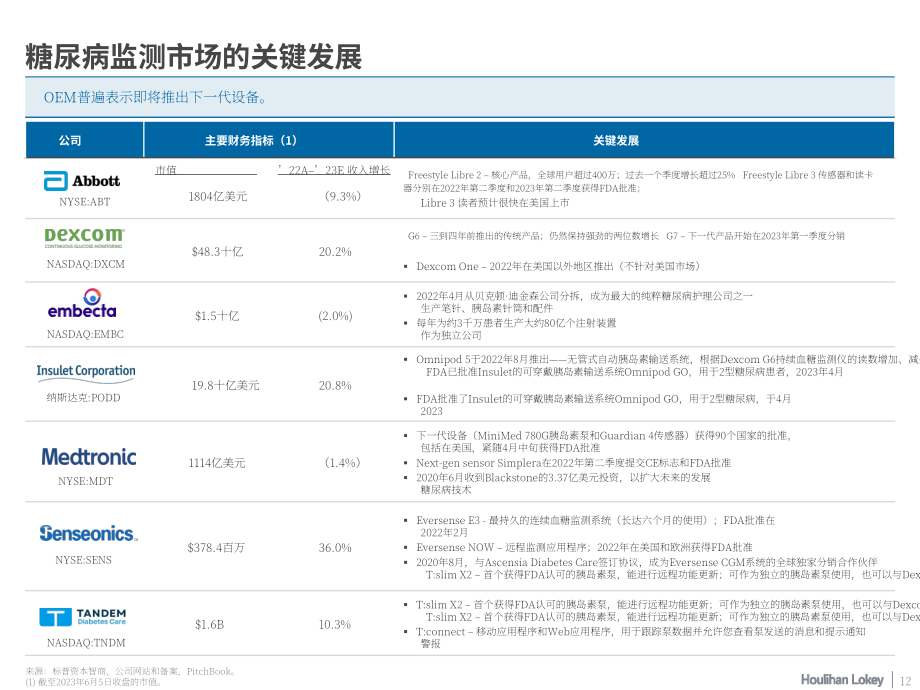Screen dimensions: 920x690
Task: Click Senseonics growth value 36.0%
Action: 335,547
